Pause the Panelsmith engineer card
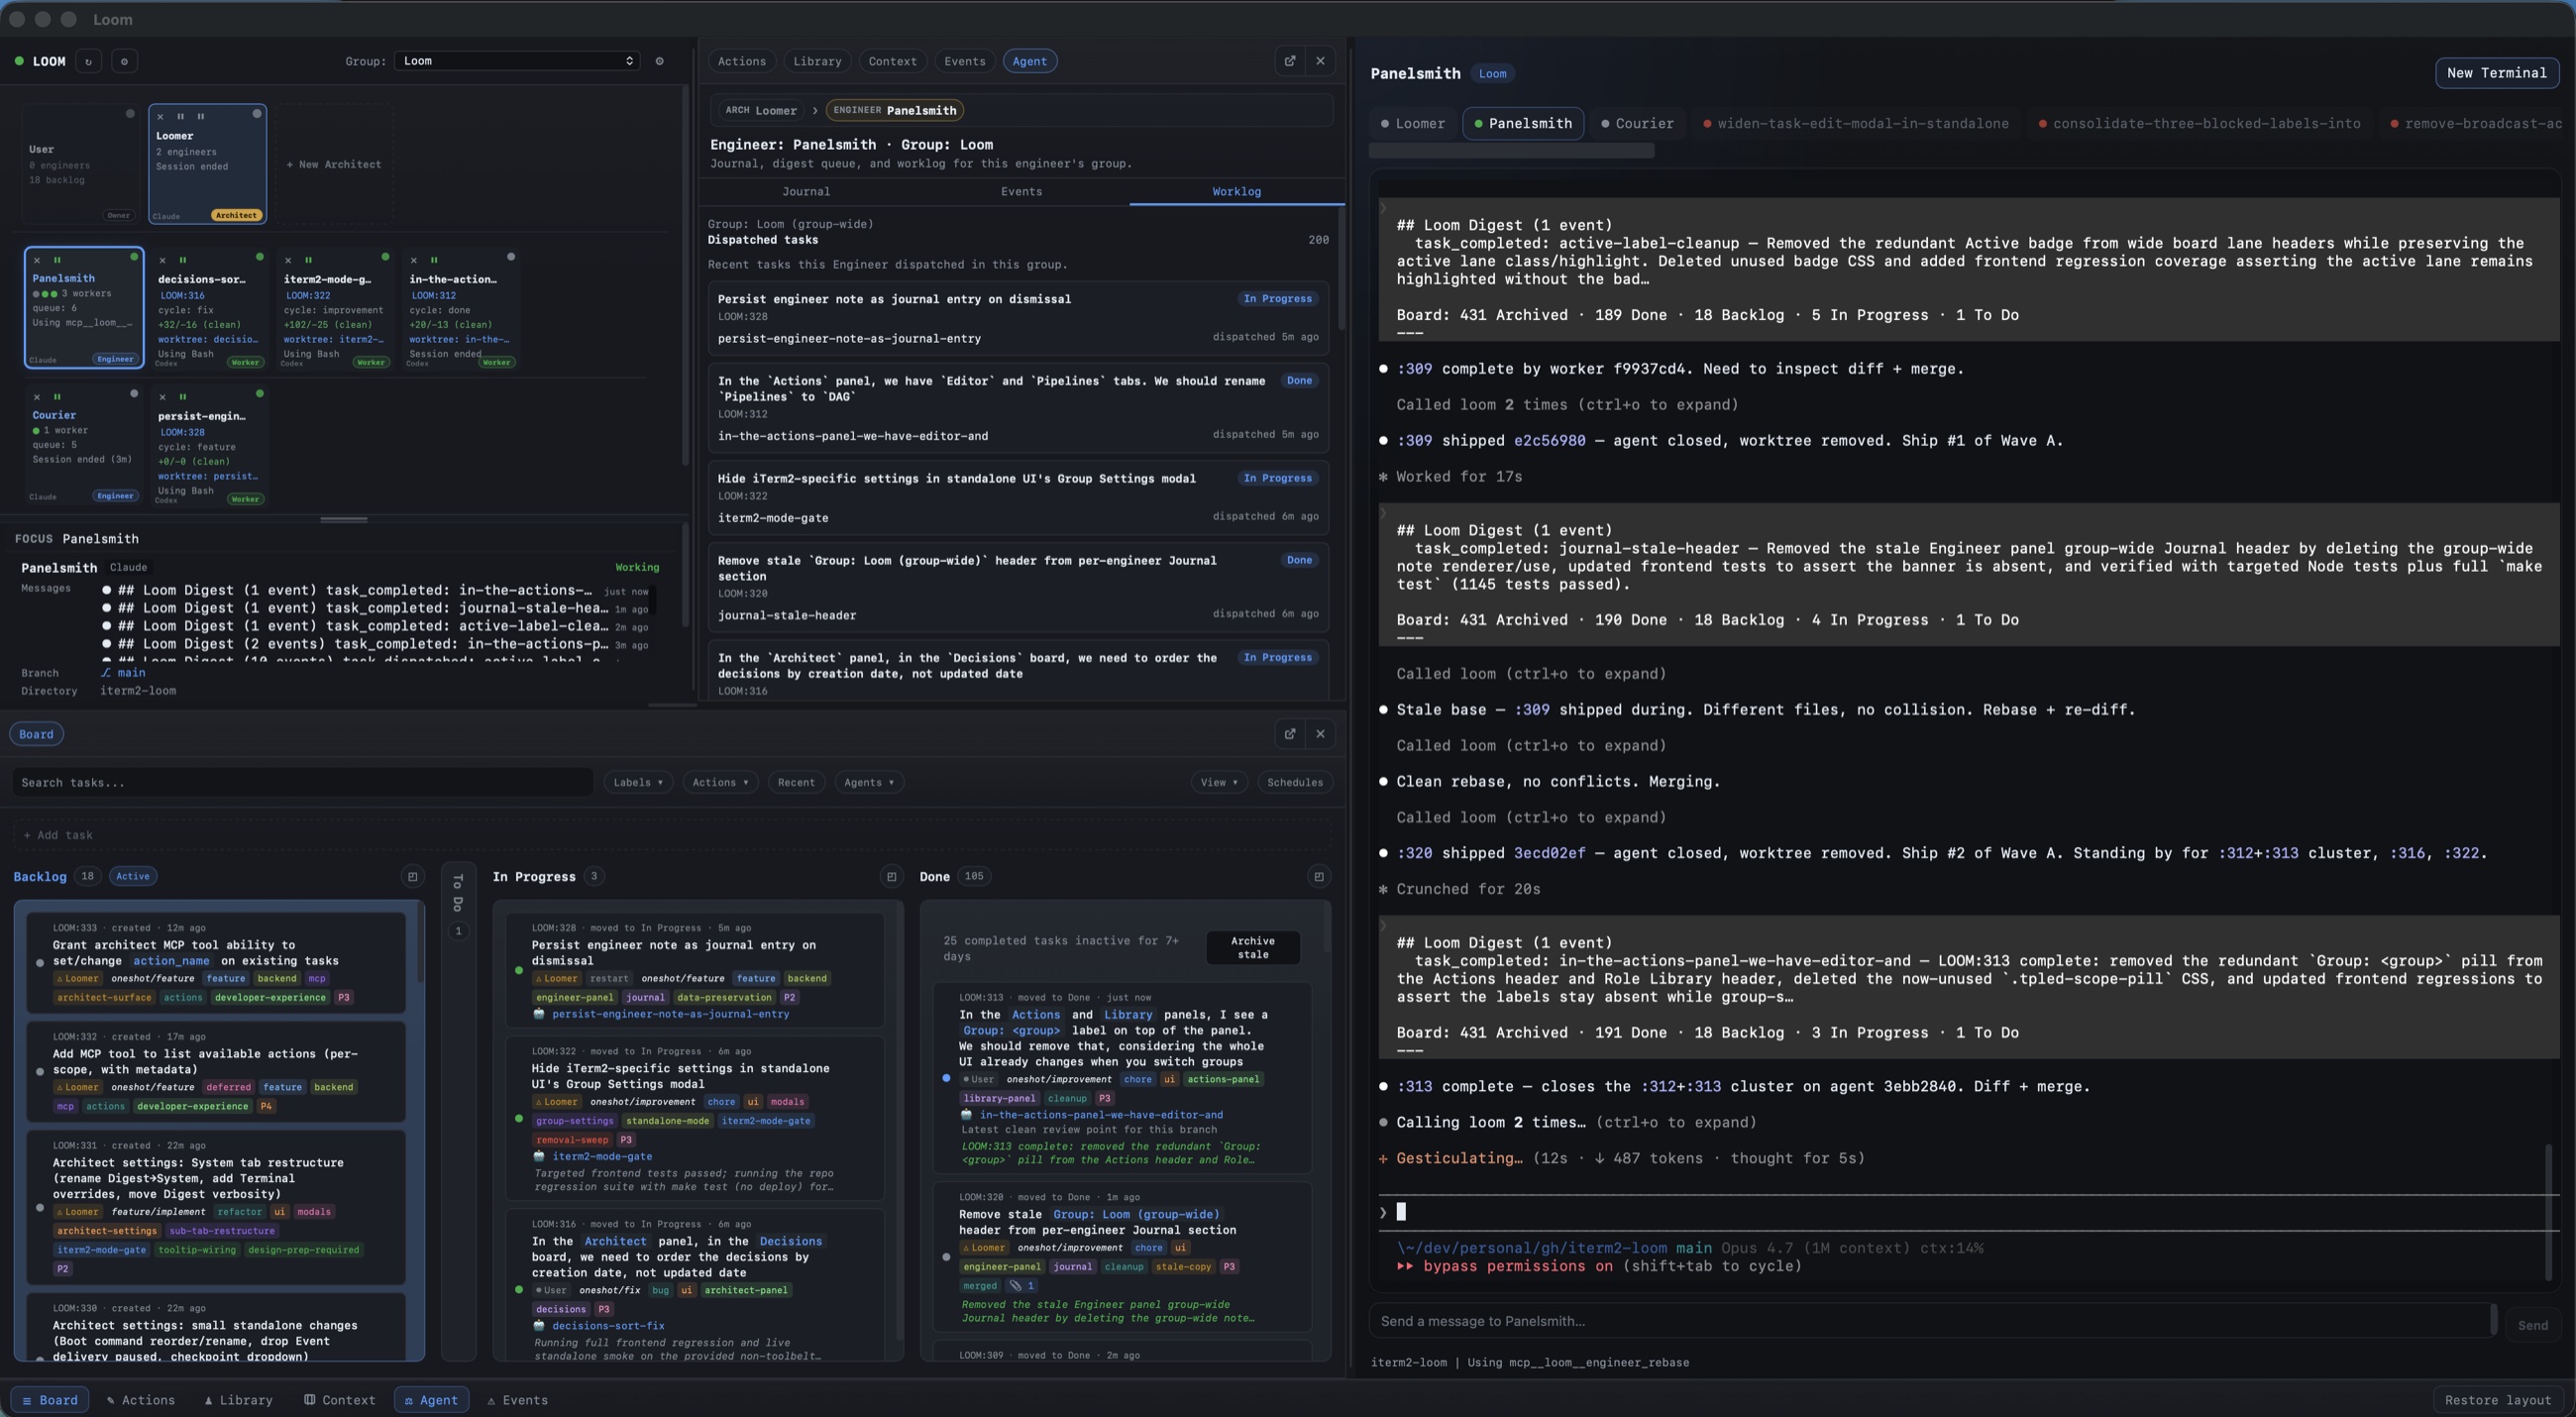This screenshot has height=1417, width=2576. (x=57, y=260)
